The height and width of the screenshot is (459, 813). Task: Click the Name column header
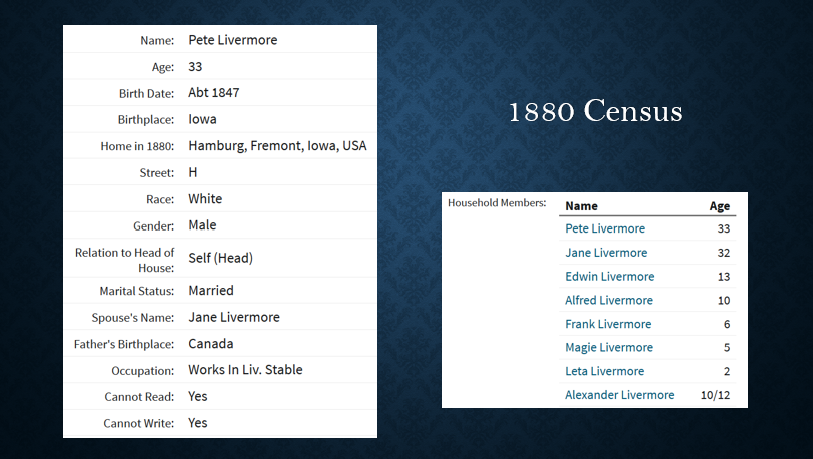point(581,206)
